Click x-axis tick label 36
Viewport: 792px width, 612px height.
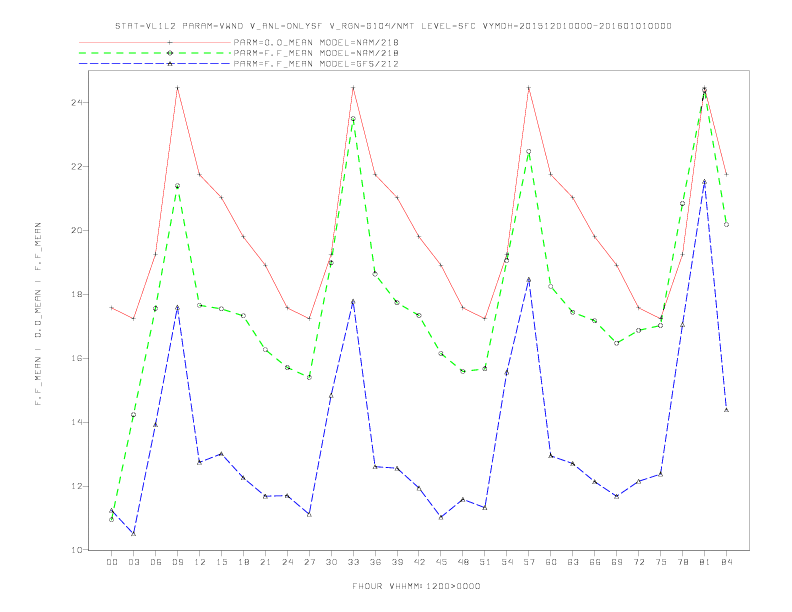coord(375,562)
